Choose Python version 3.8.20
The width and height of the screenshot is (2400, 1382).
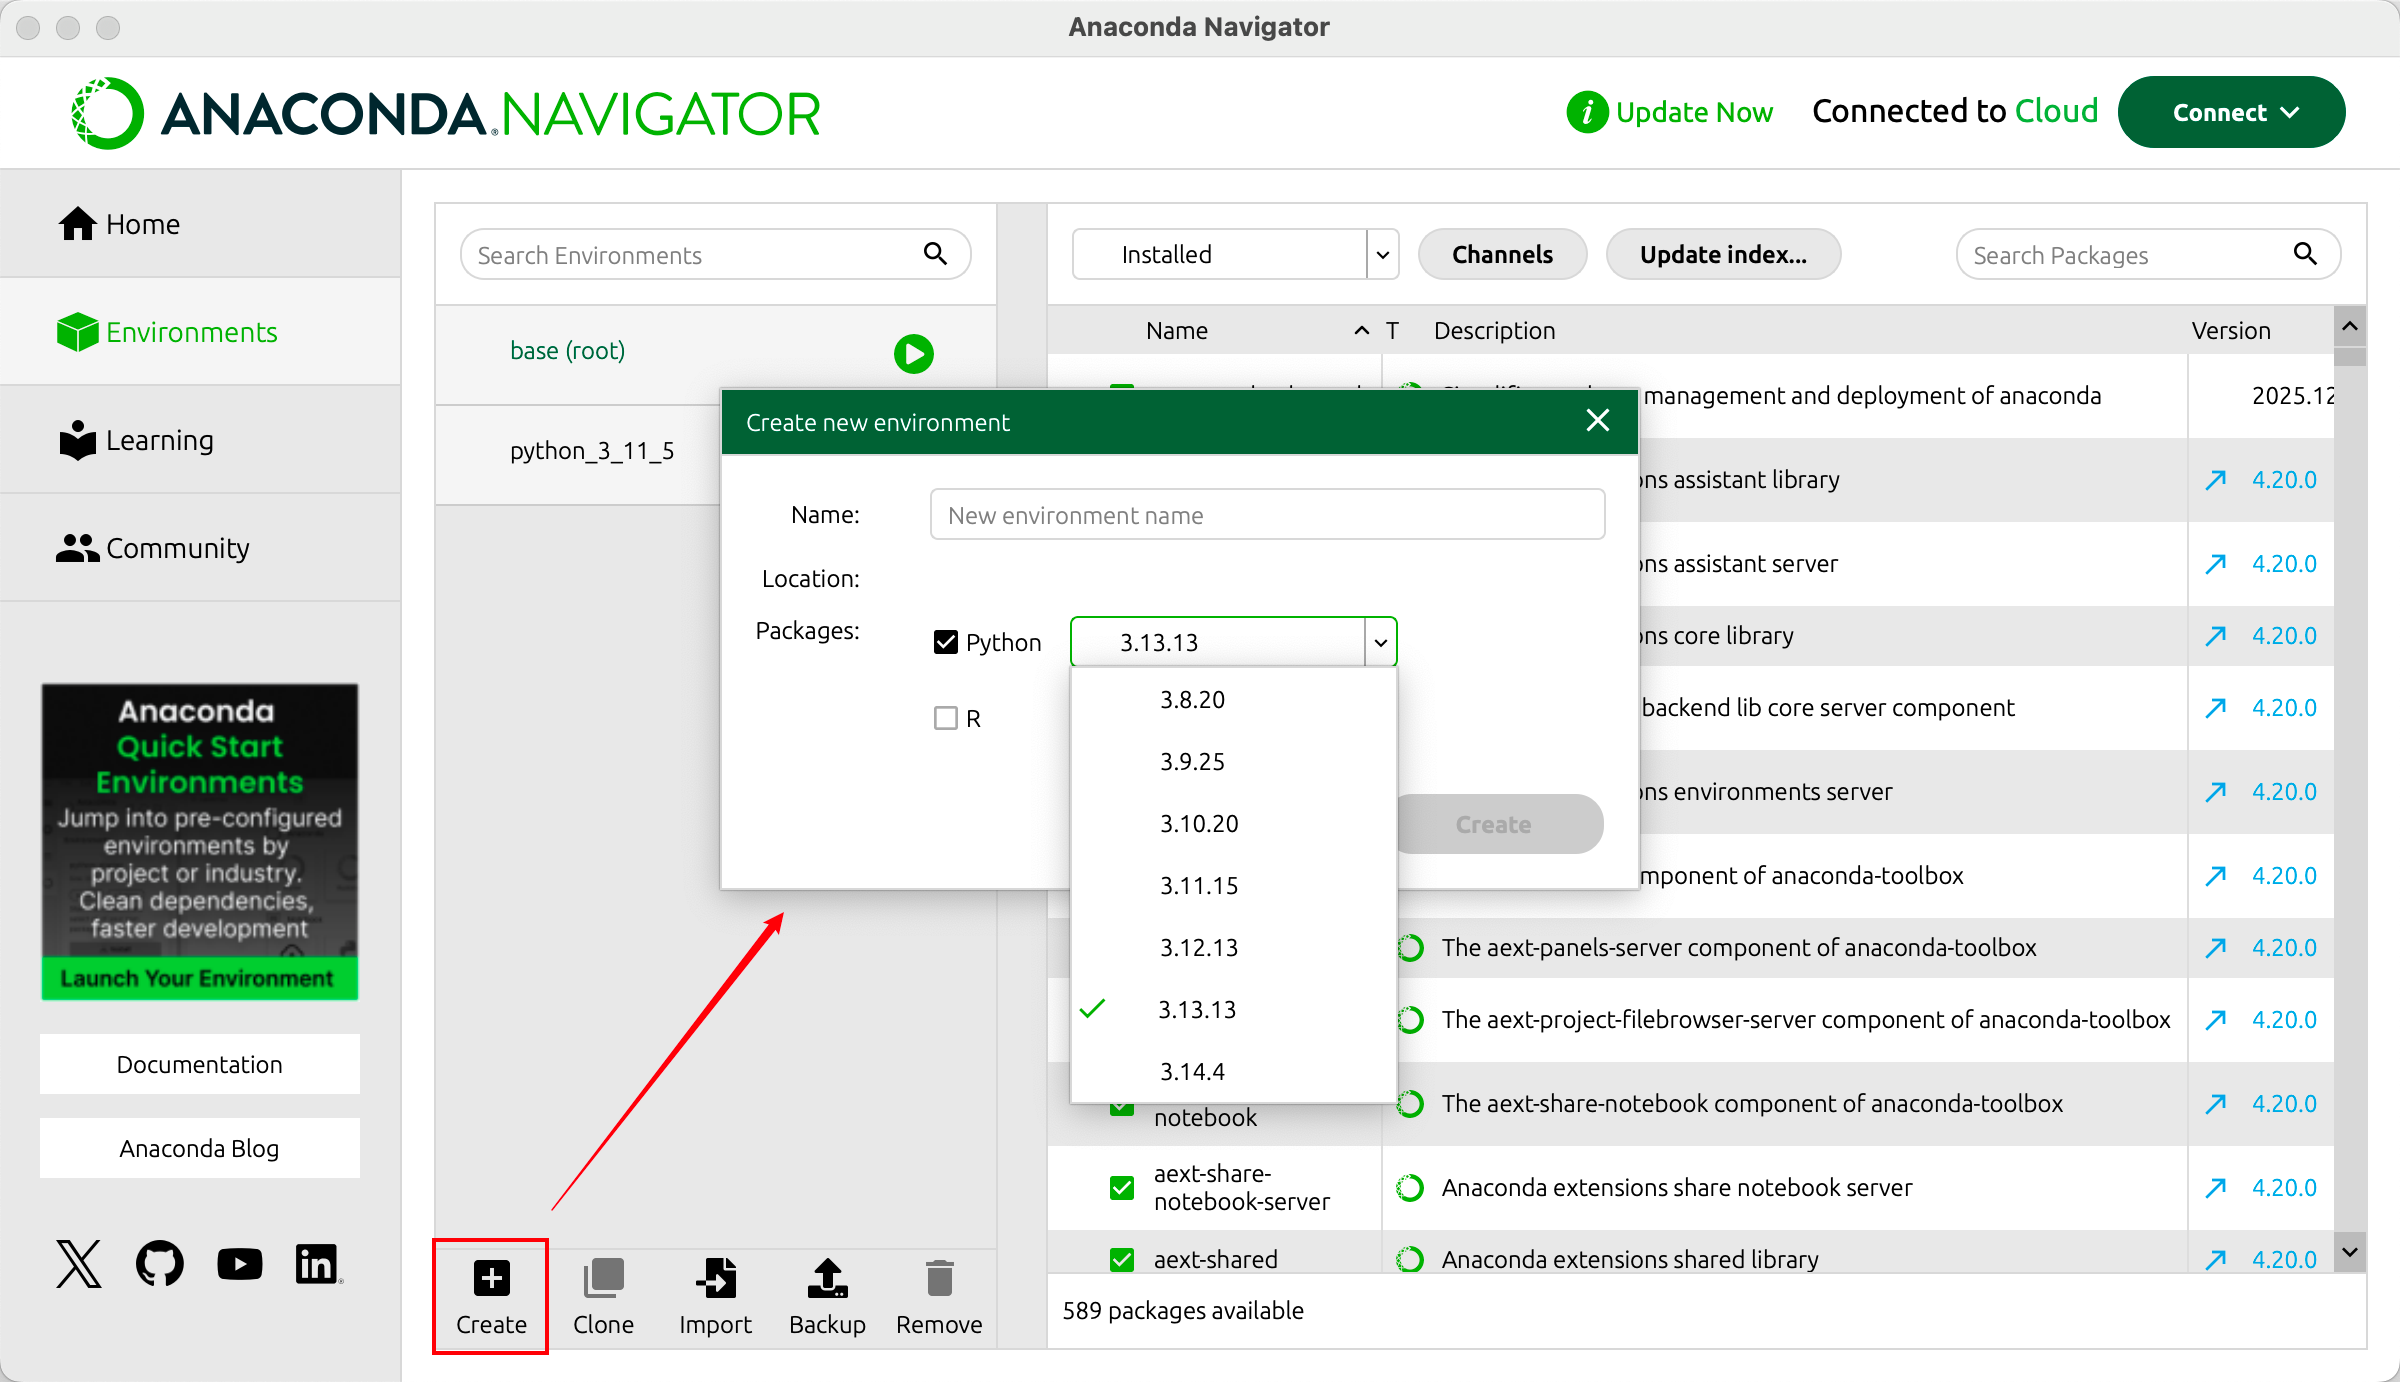[x=1233, y=700]
